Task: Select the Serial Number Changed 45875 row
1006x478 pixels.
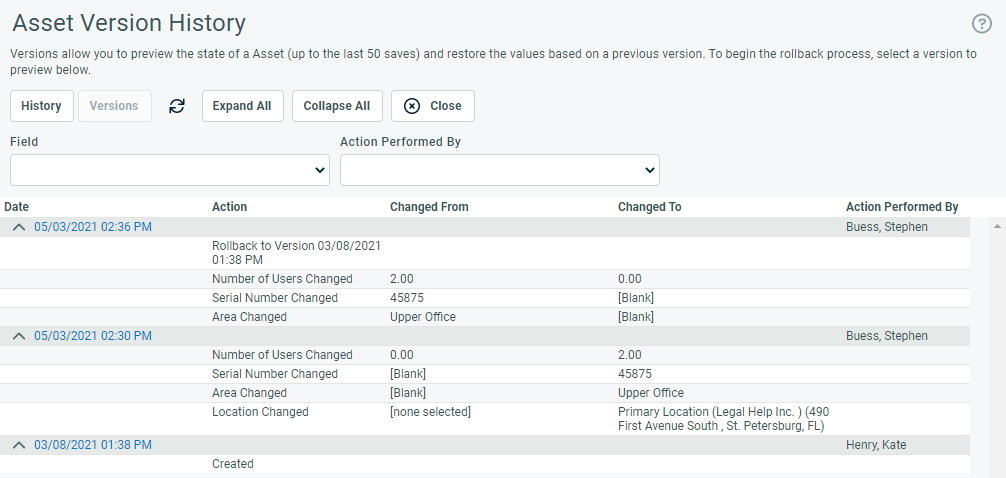Action: point(485,298)
